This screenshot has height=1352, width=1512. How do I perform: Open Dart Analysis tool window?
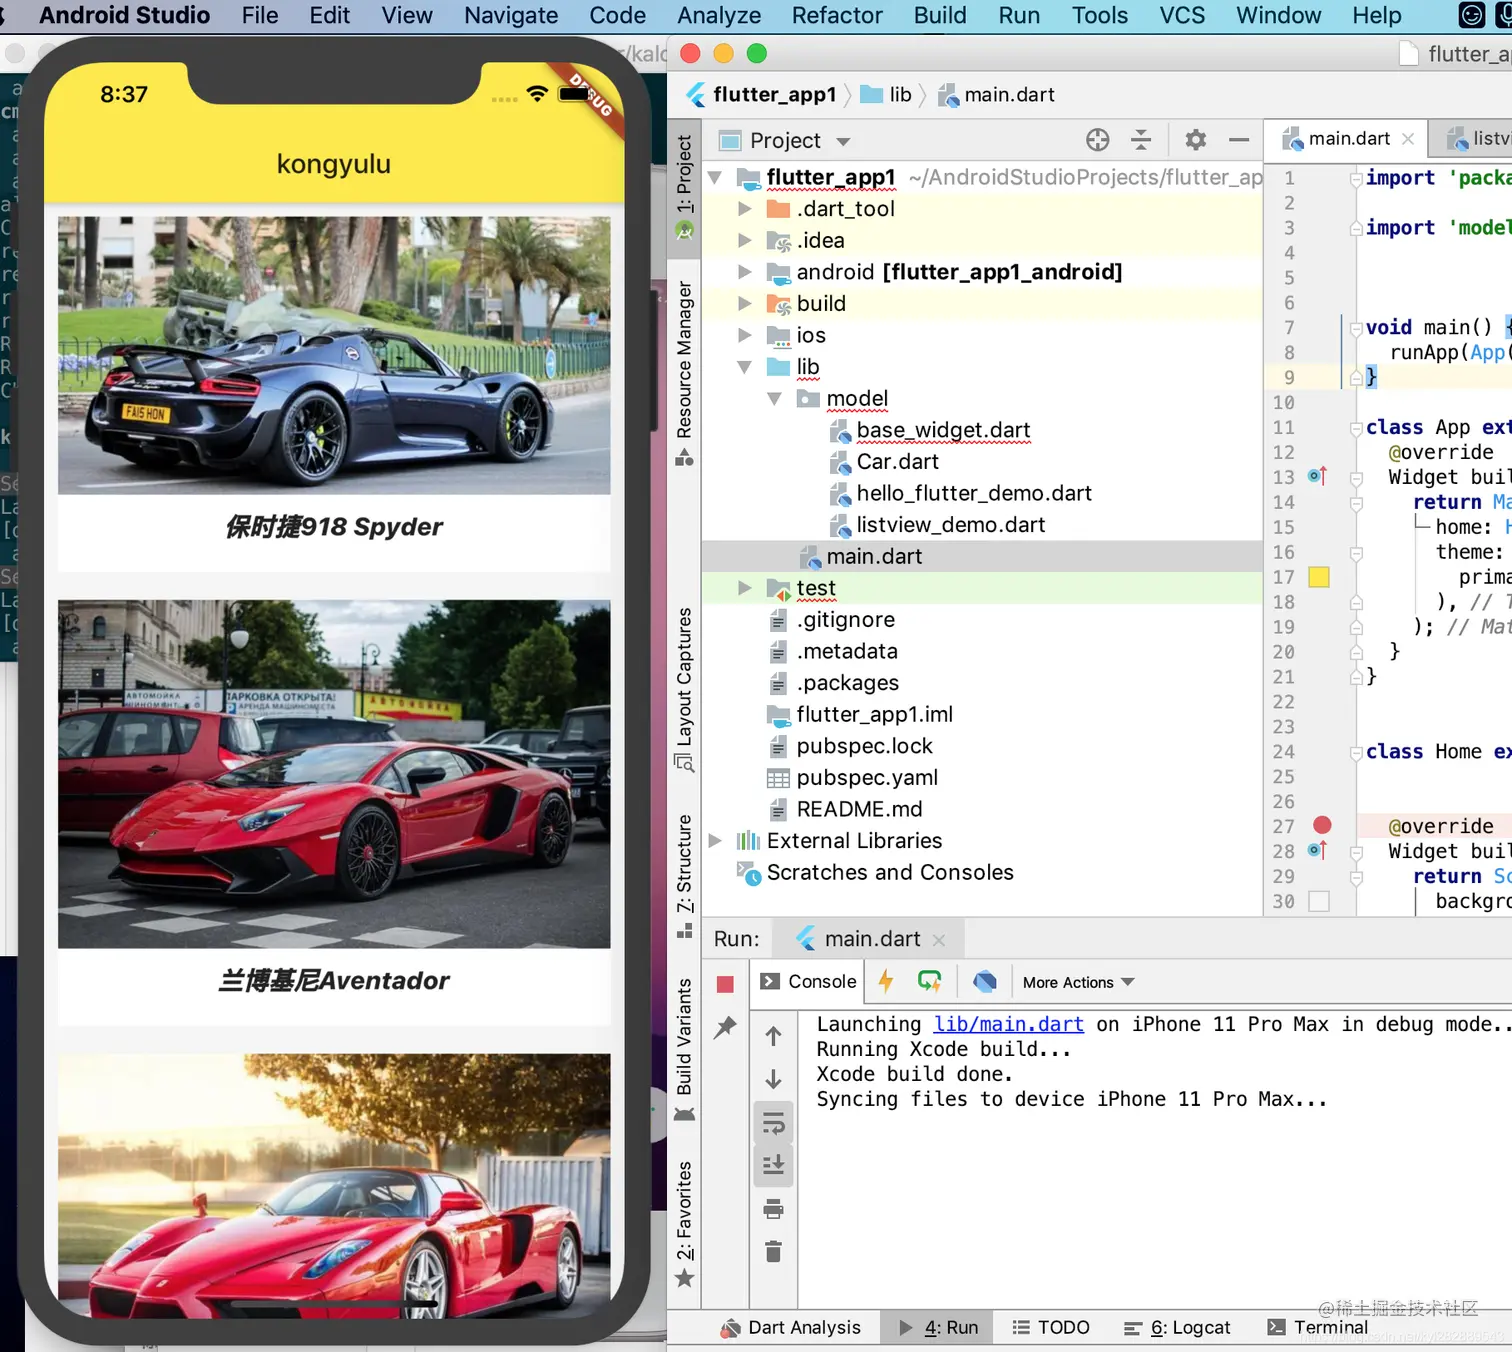(x=790, y=1327)
